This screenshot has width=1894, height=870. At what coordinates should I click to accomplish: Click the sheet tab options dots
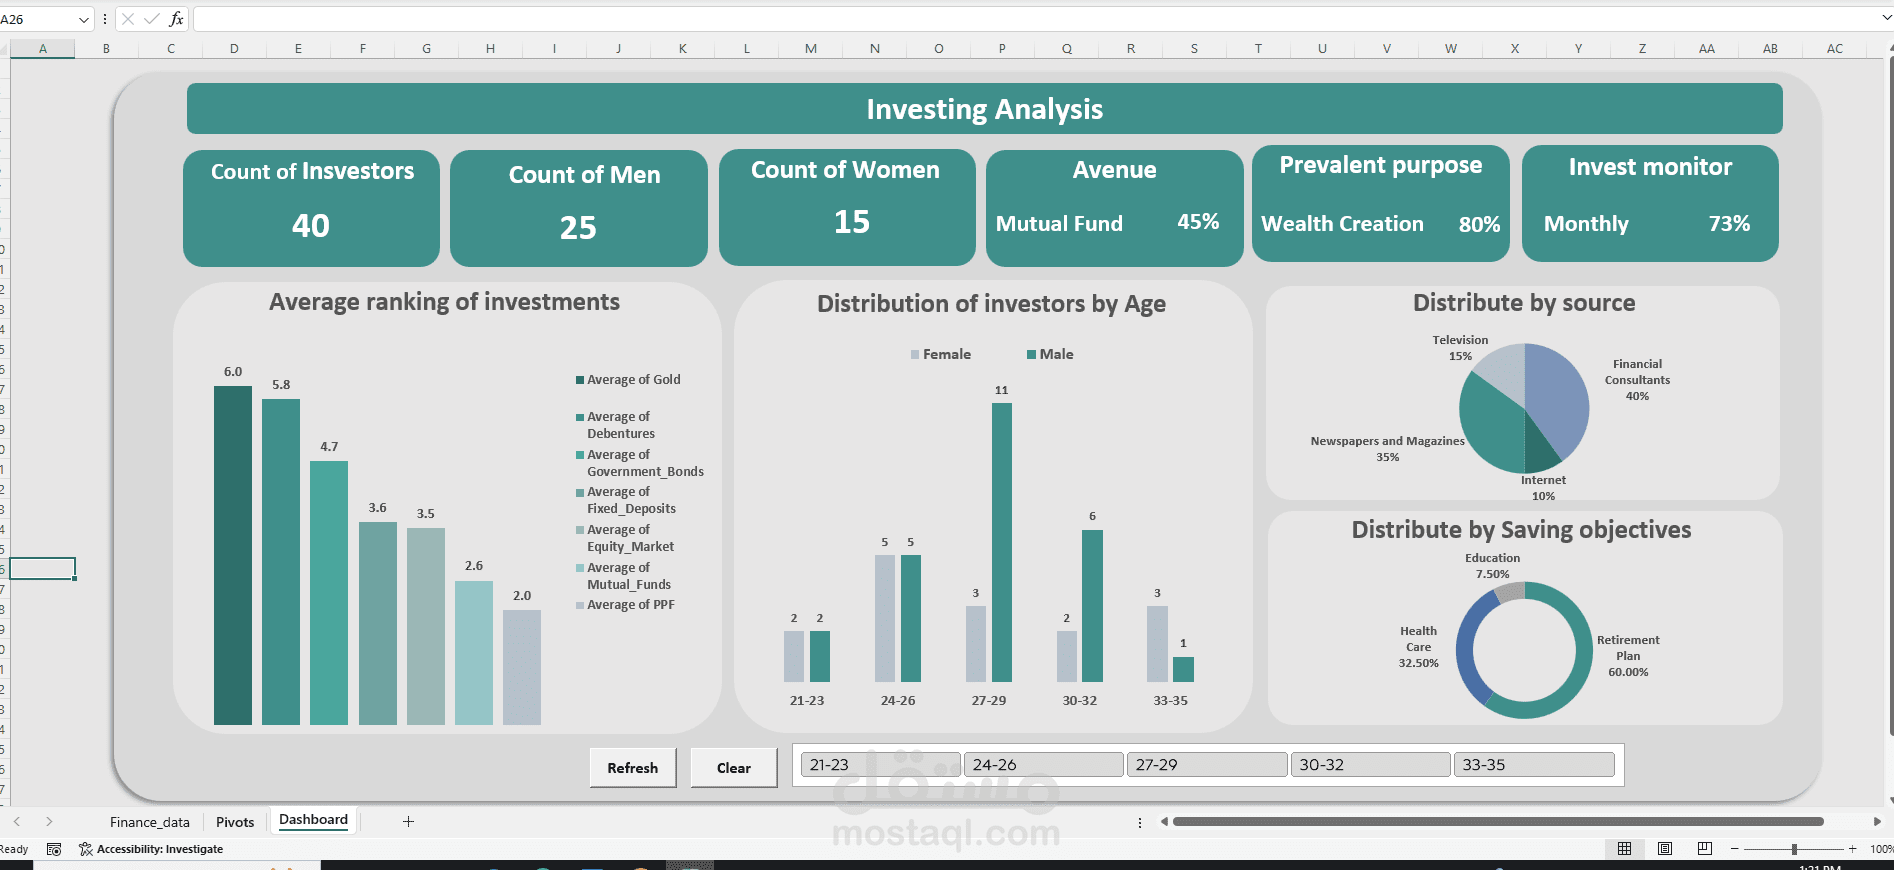(x=1140, y=822)
